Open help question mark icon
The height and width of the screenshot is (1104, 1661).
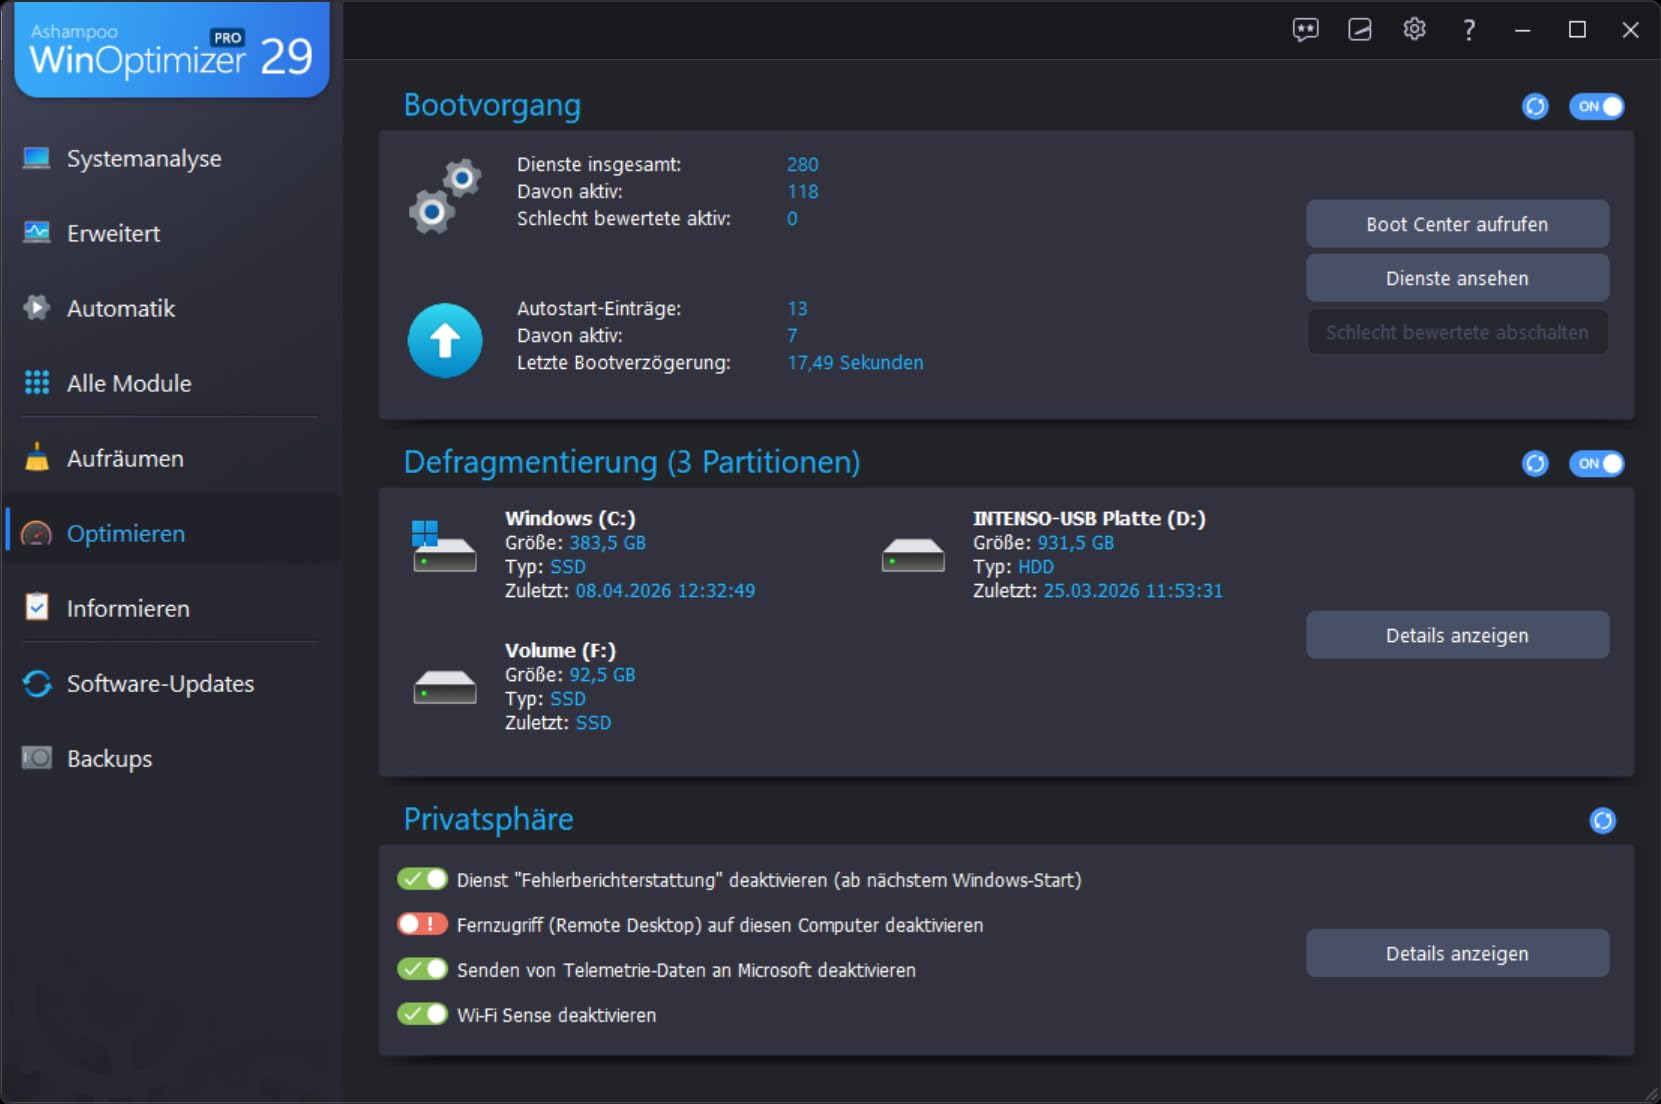(1468, 30)
